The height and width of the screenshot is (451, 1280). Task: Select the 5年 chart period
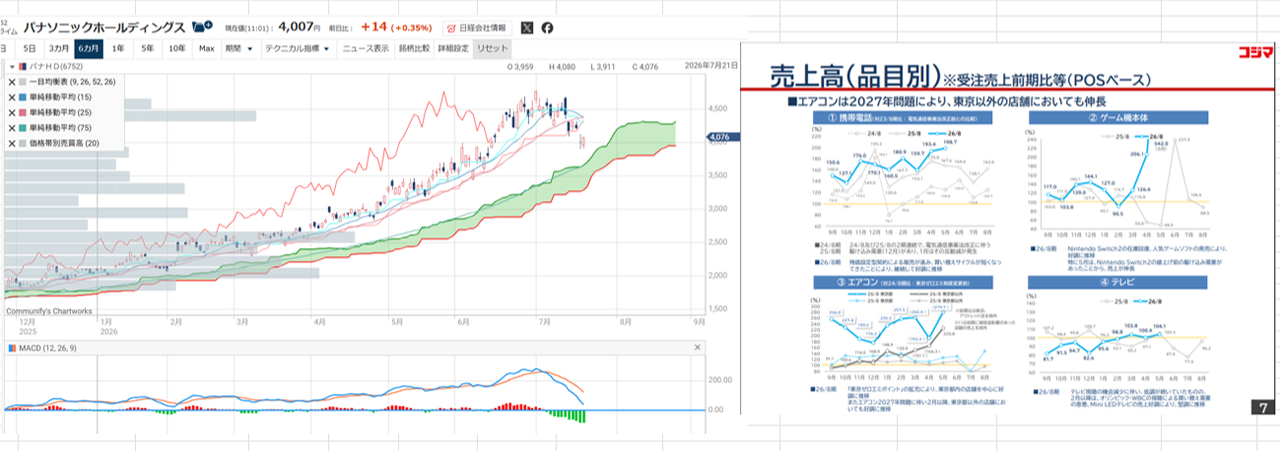147,48
